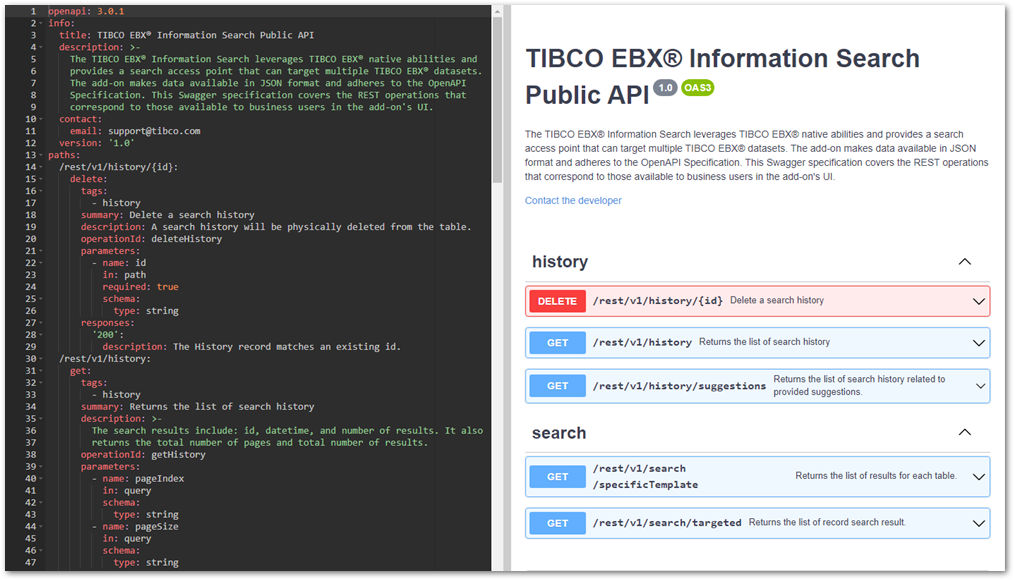Fold the get block at line 31
Screen dimensions: 1014x580
pyautogui.click(x=41, y=371)
